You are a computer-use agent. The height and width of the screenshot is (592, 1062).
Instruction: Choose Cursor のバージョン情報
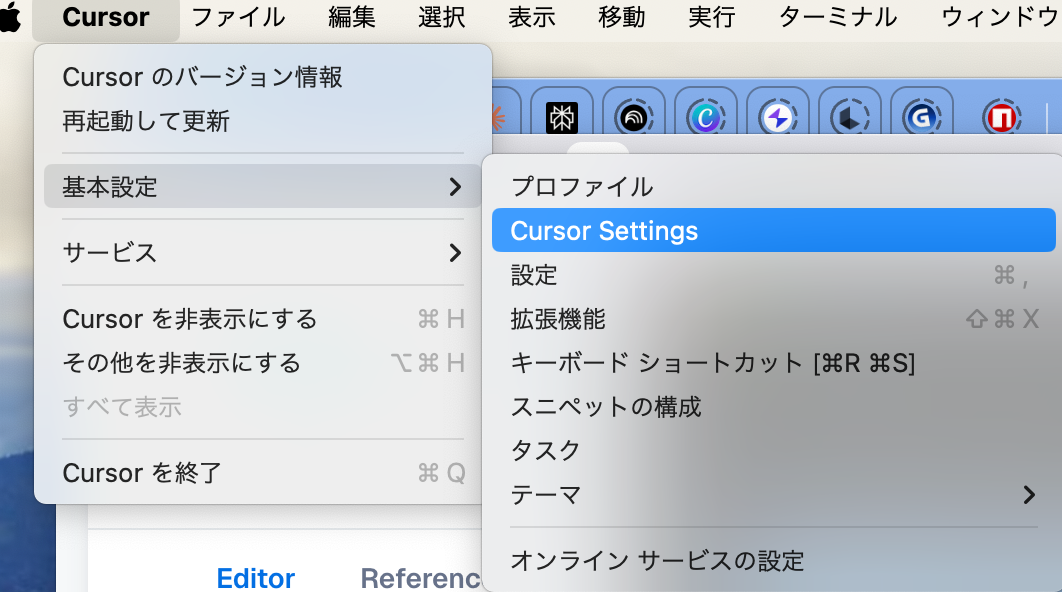point(263,77)
